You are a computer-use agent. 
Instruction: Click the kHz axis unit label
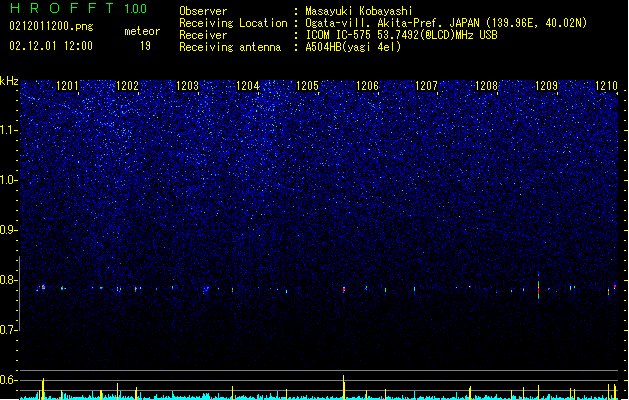[9, 81]
